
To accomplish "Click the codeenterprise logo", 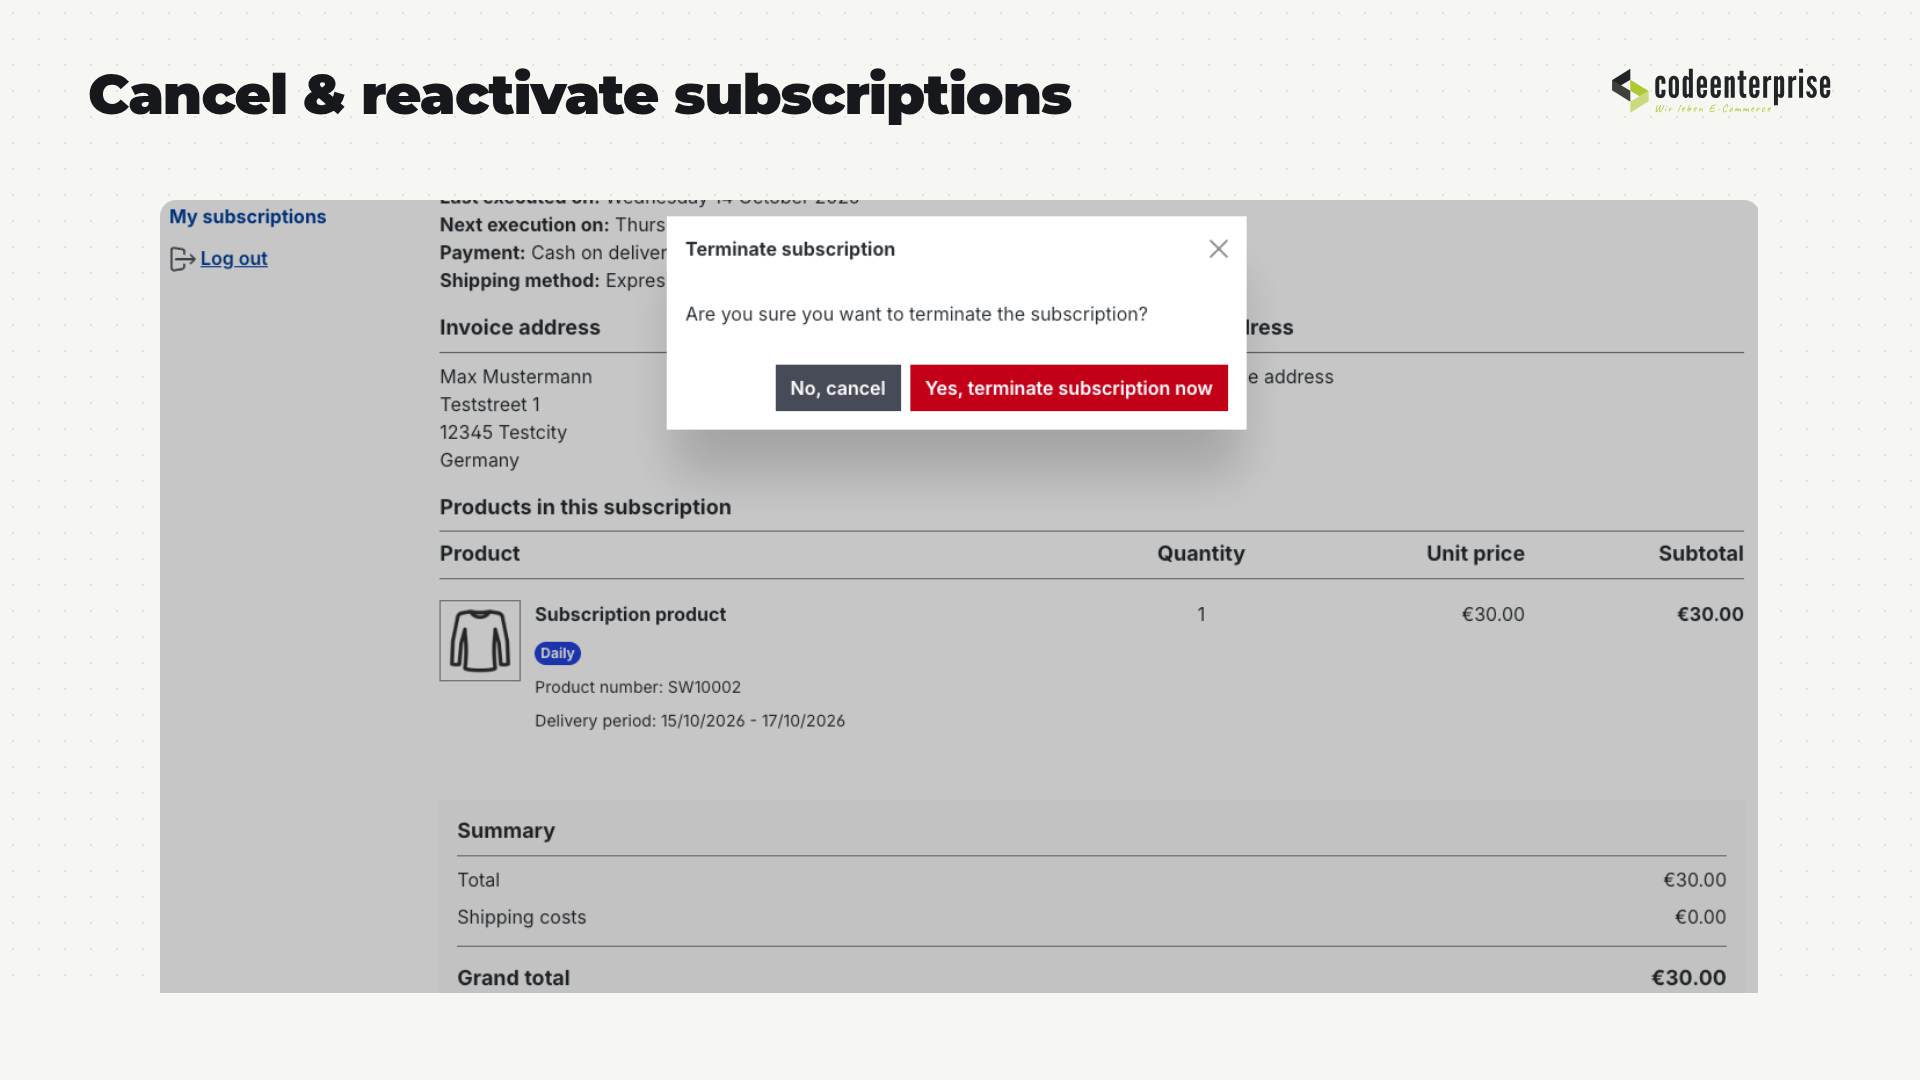I will click(1721, 90).
